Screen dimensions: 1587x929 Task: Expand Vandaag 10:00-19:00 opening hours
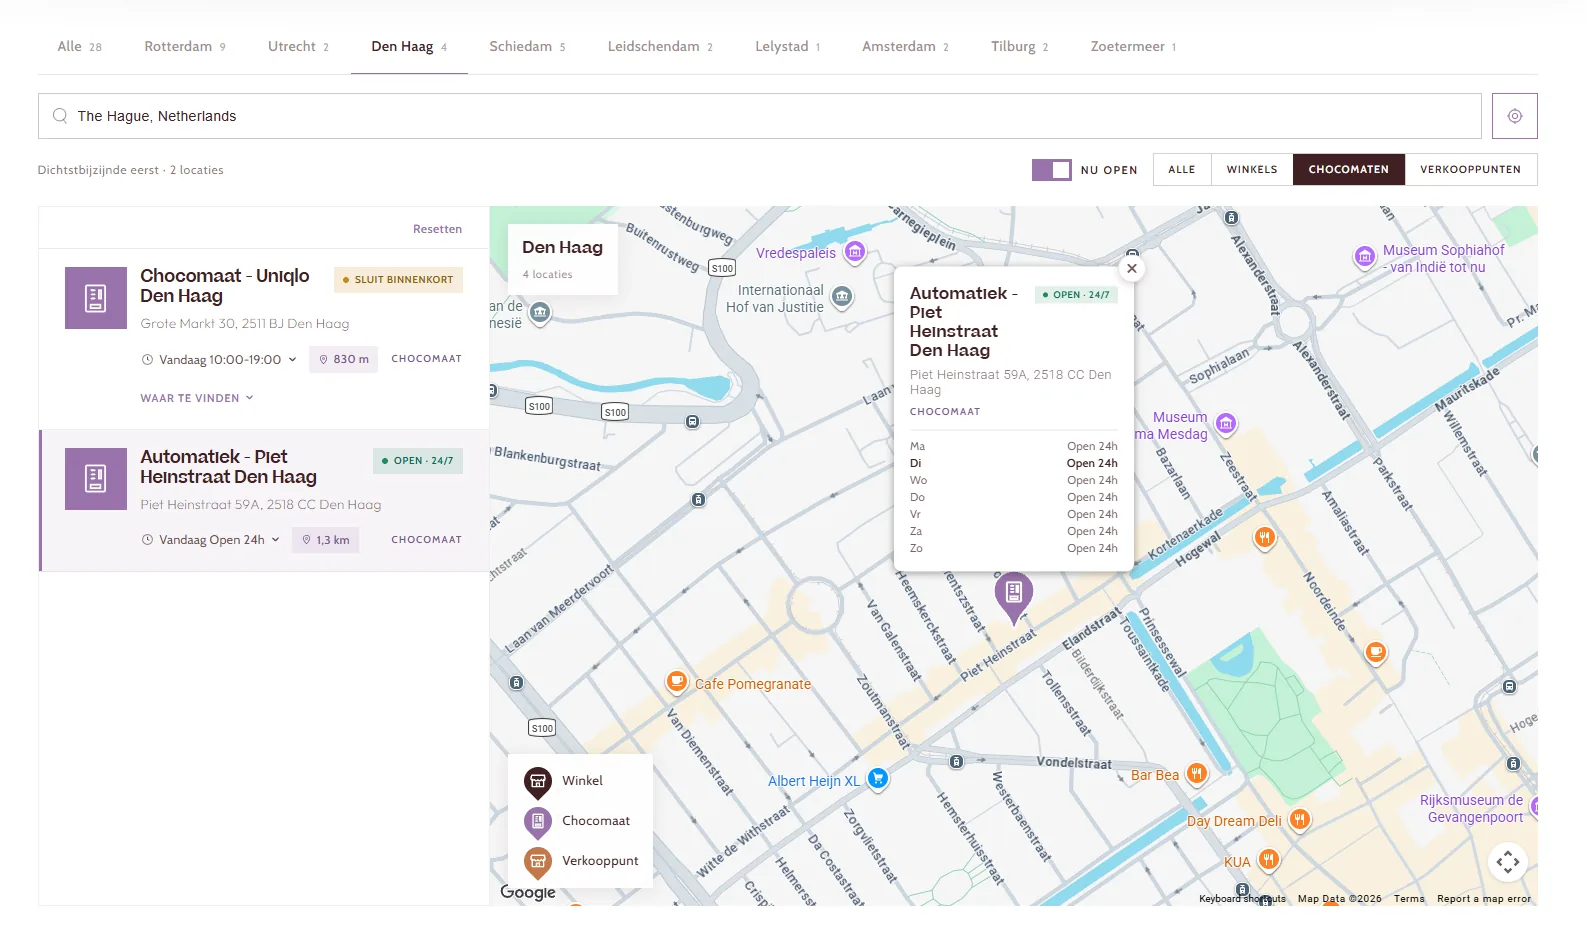(x=219, y=359)
